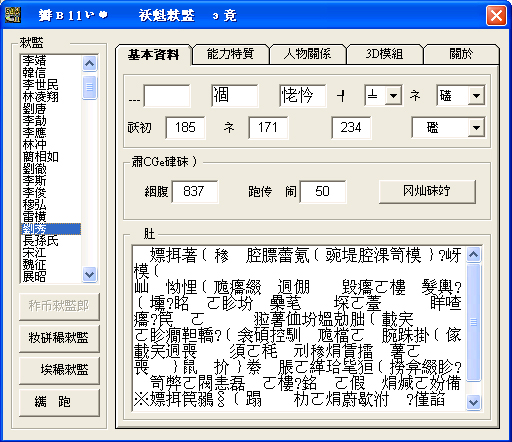Select 李世民 in the character list

(x=41, y=85)
